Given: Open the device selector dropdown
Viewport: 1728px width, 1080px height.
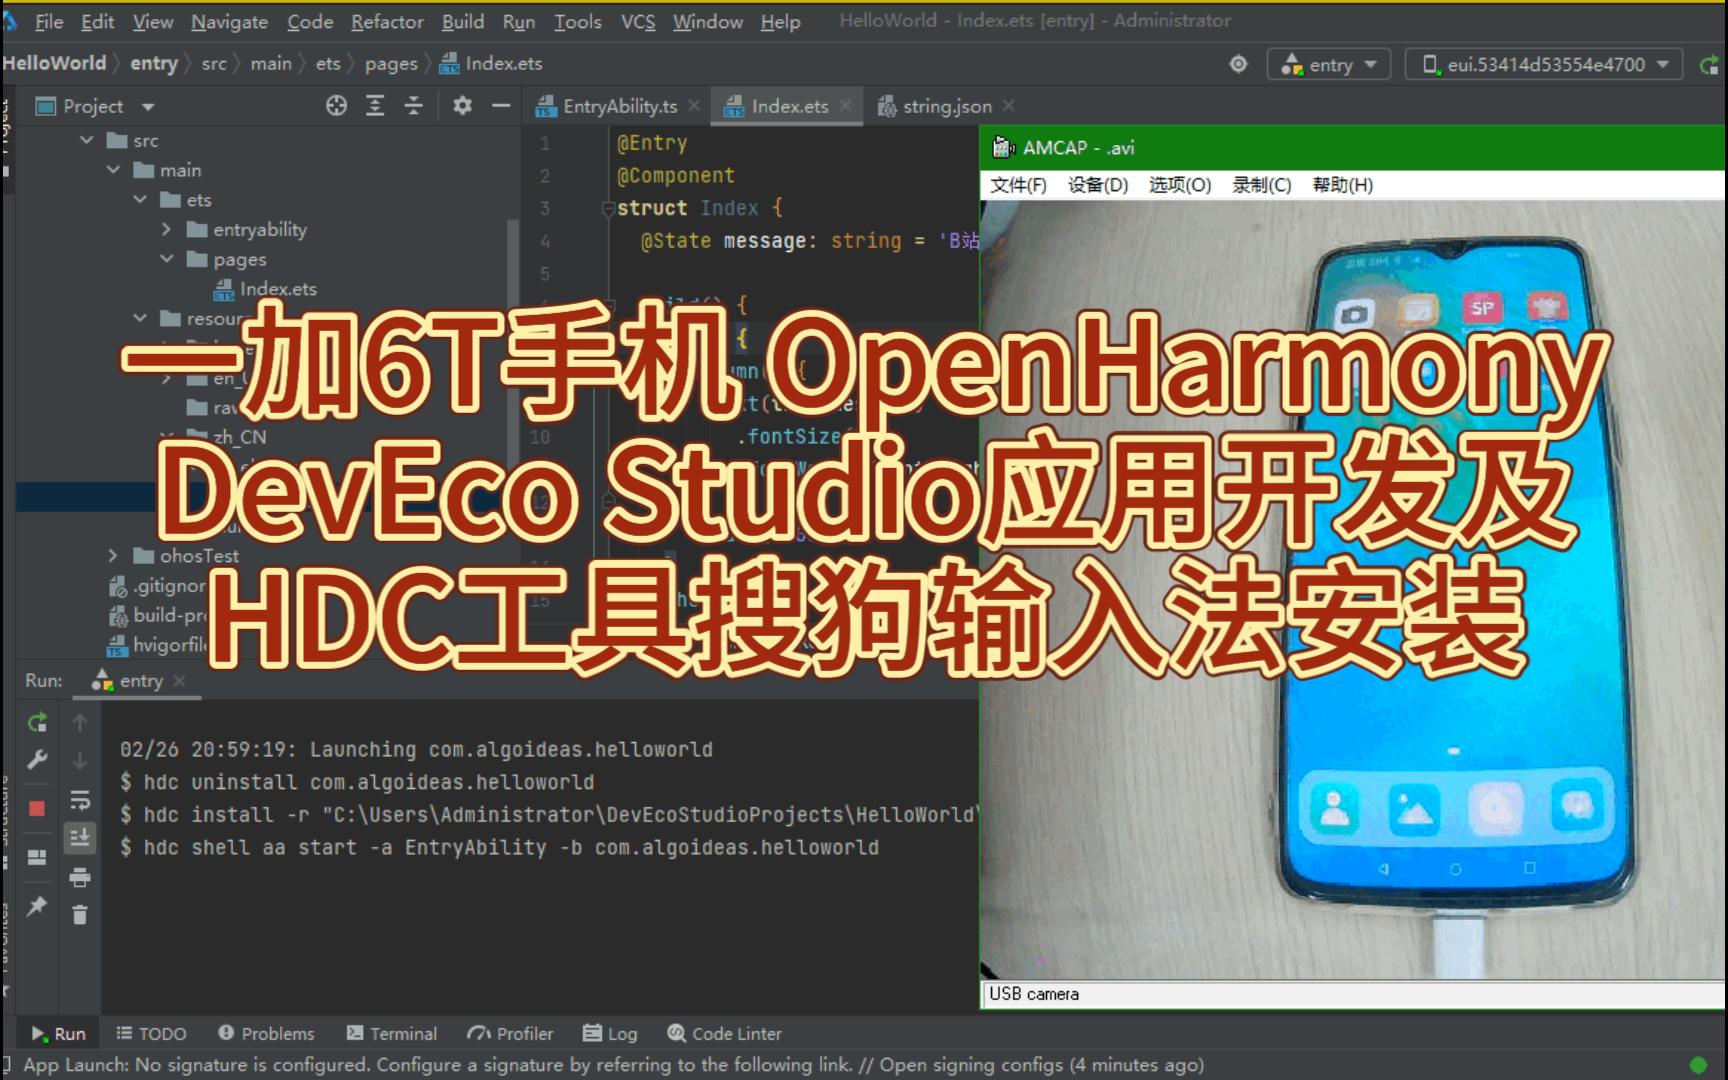Looking at the screenshot, I should (x=1543, y=63).
